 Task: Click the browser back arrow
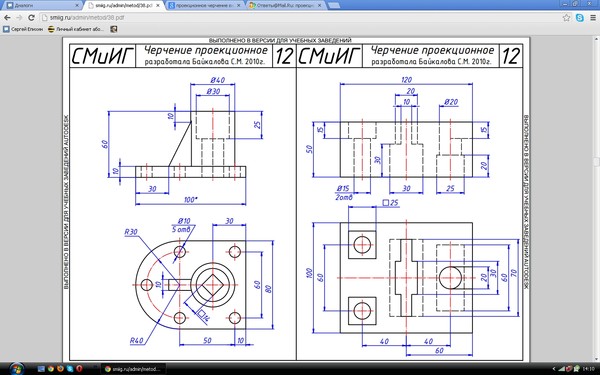(7, 18)
